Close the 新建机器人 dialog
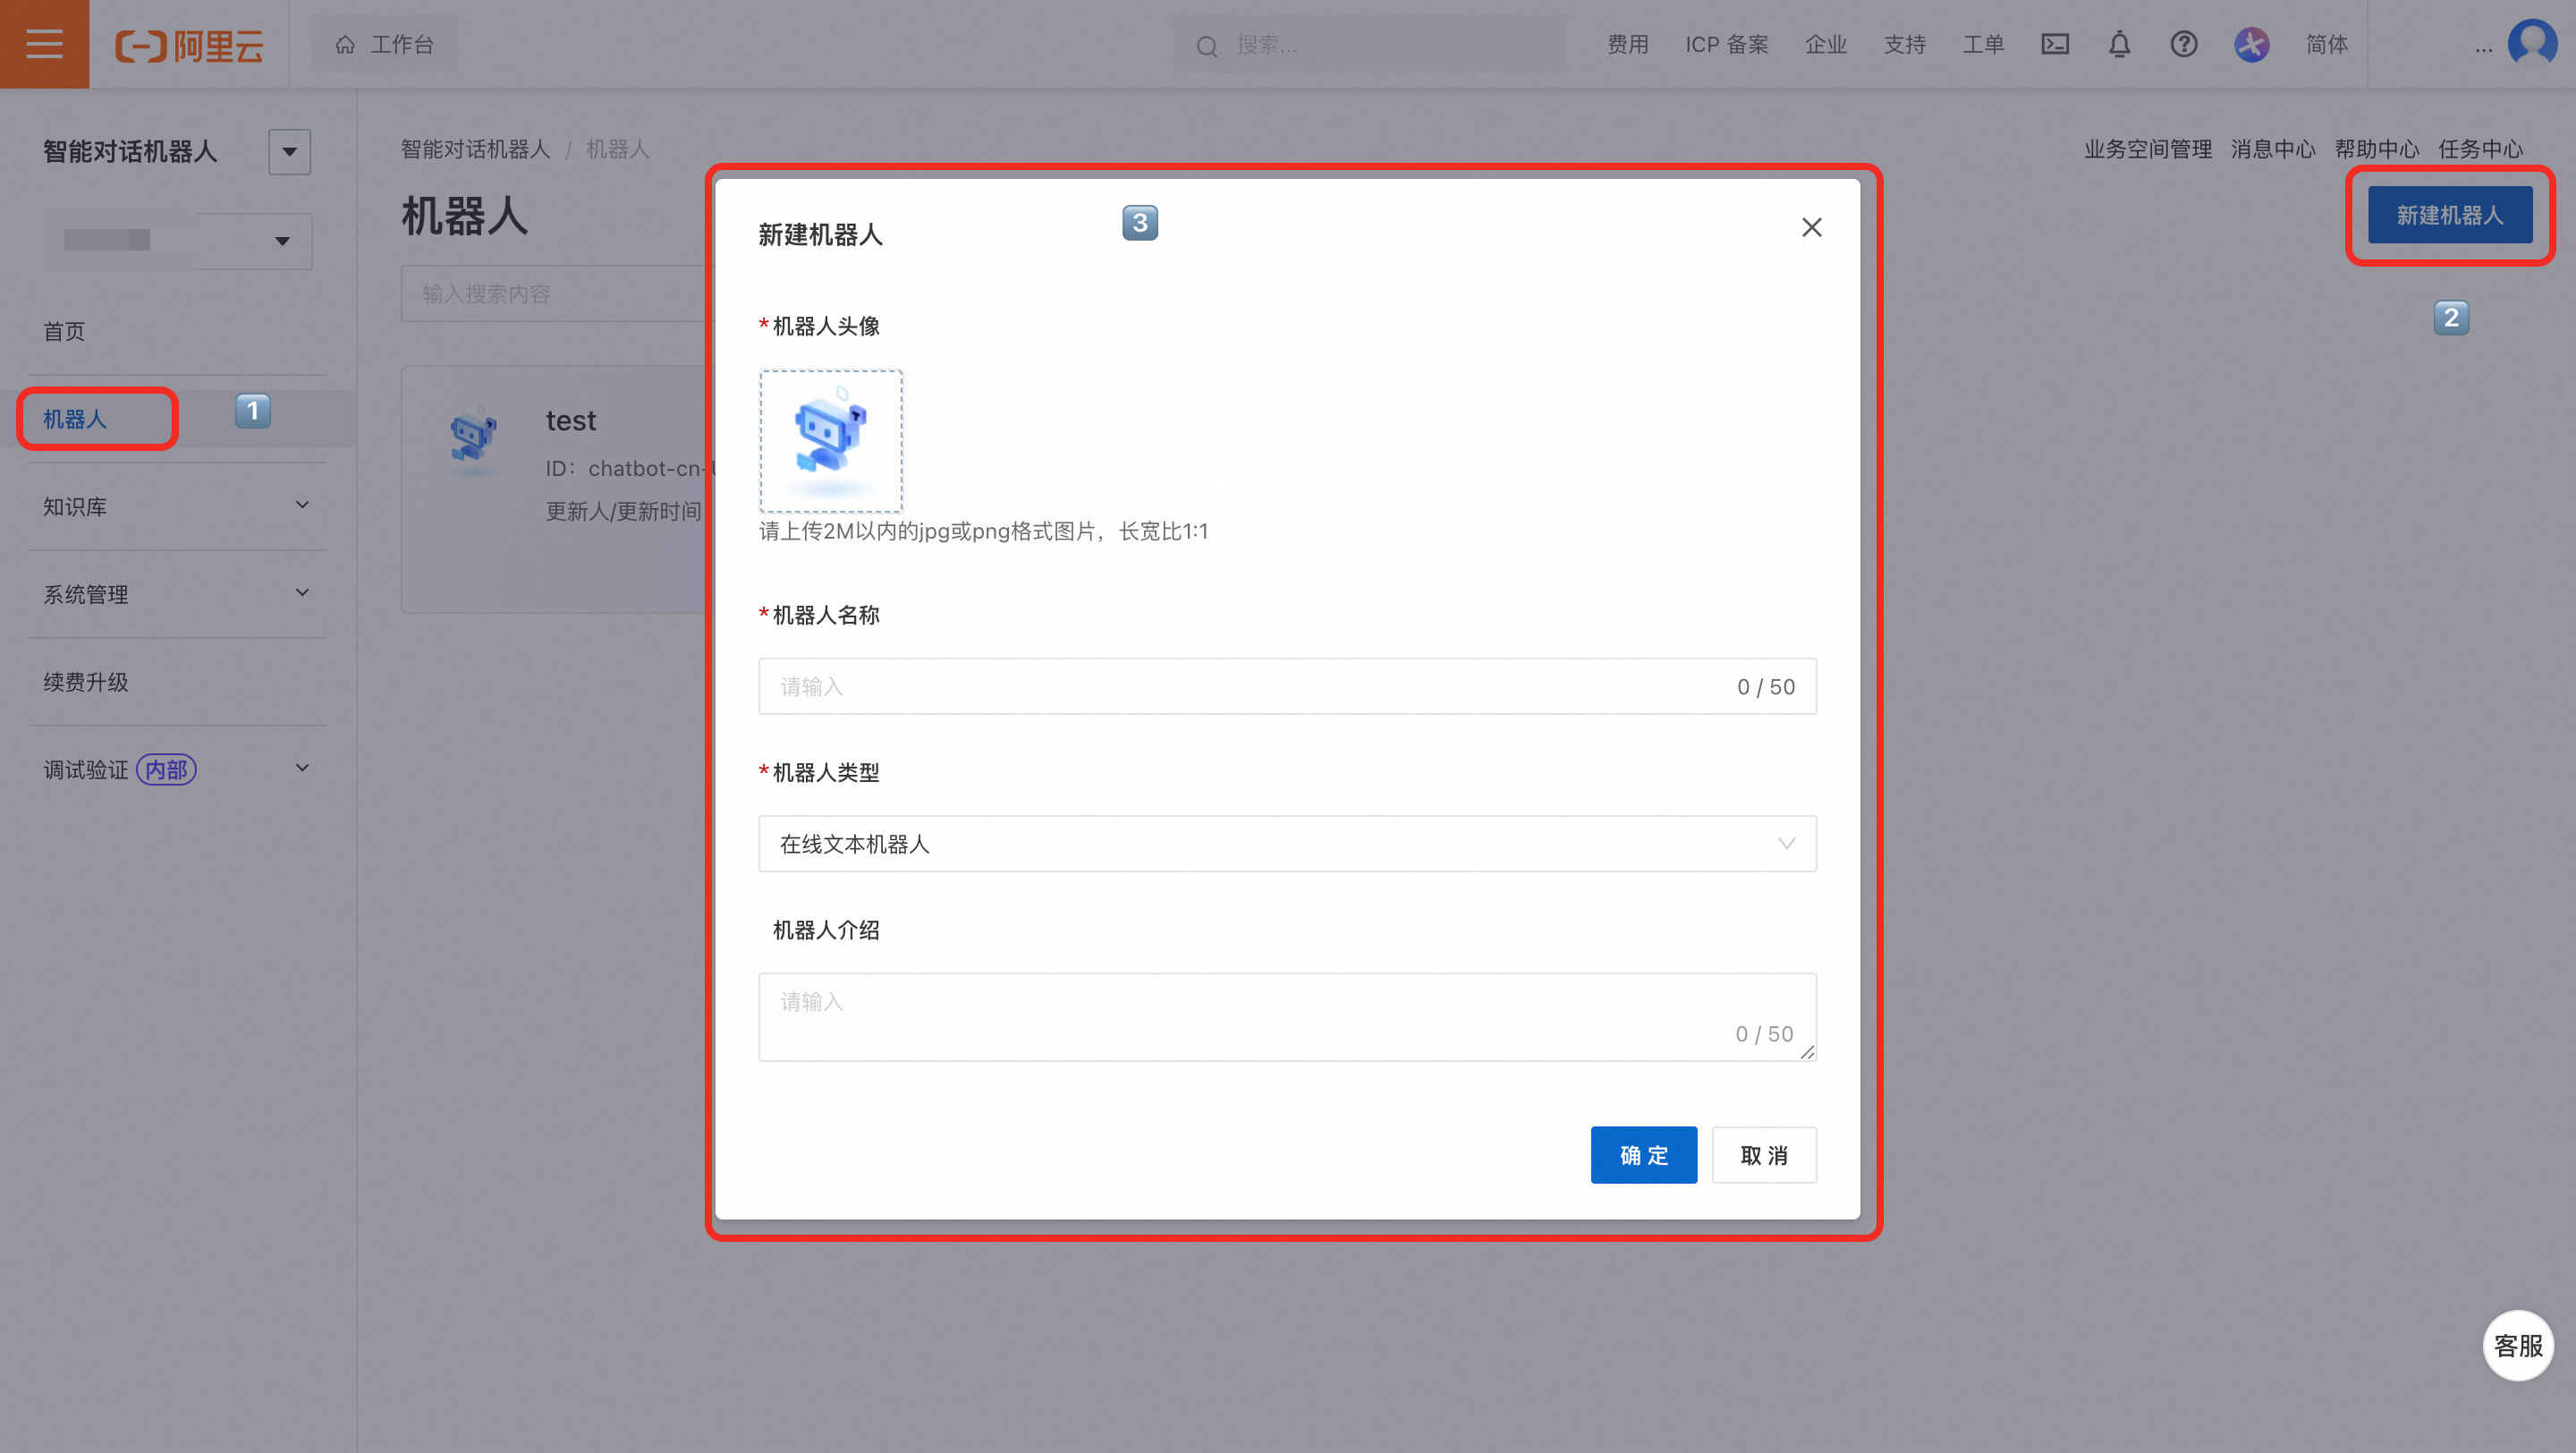This screenshot has height=1453, width=2576. (x=1811, y=228)
